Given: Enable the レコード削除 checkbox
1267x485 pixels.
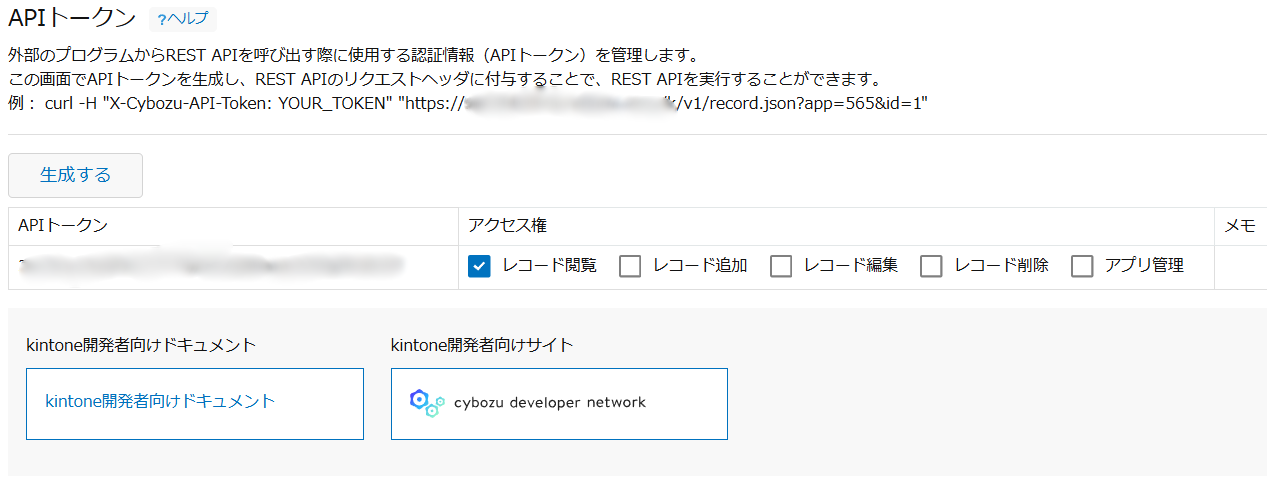Looking at the screenshot, I should point(931,266).
